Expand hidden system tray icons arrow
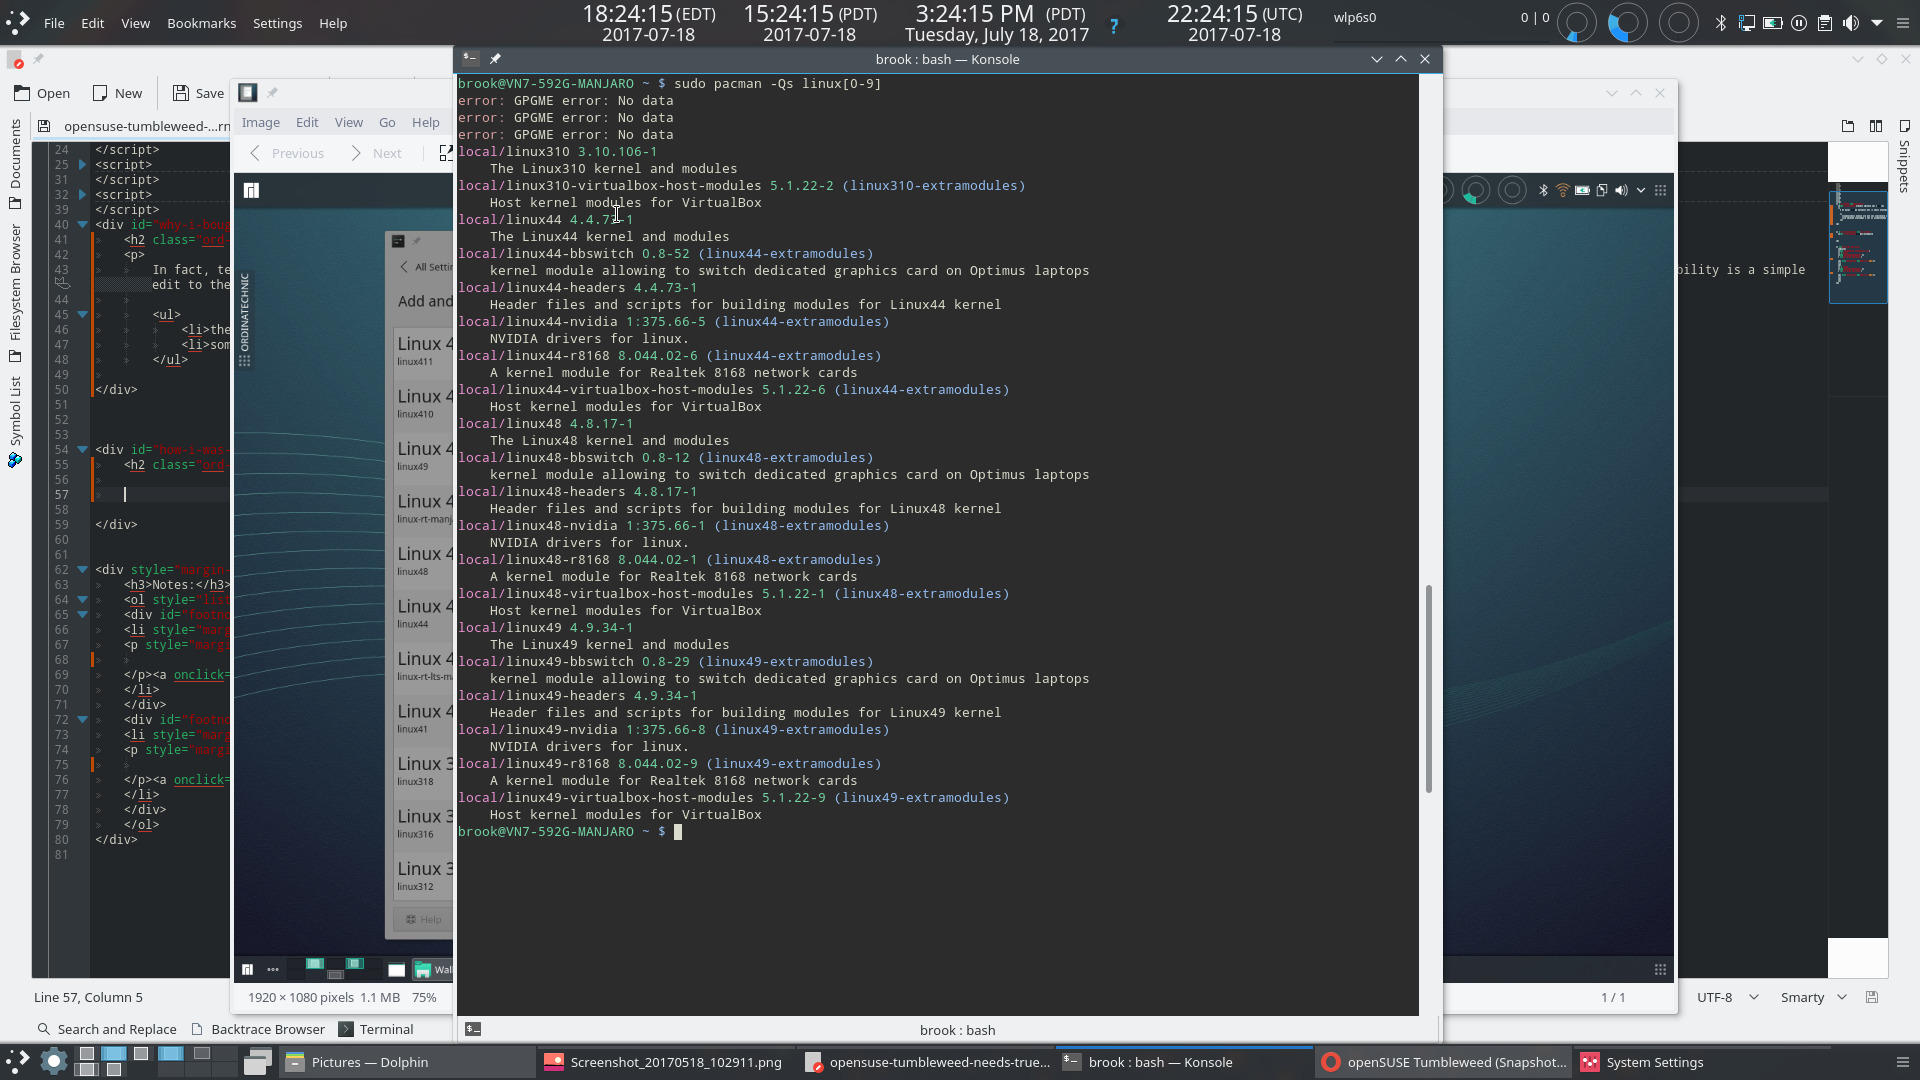 point(1877,23)
